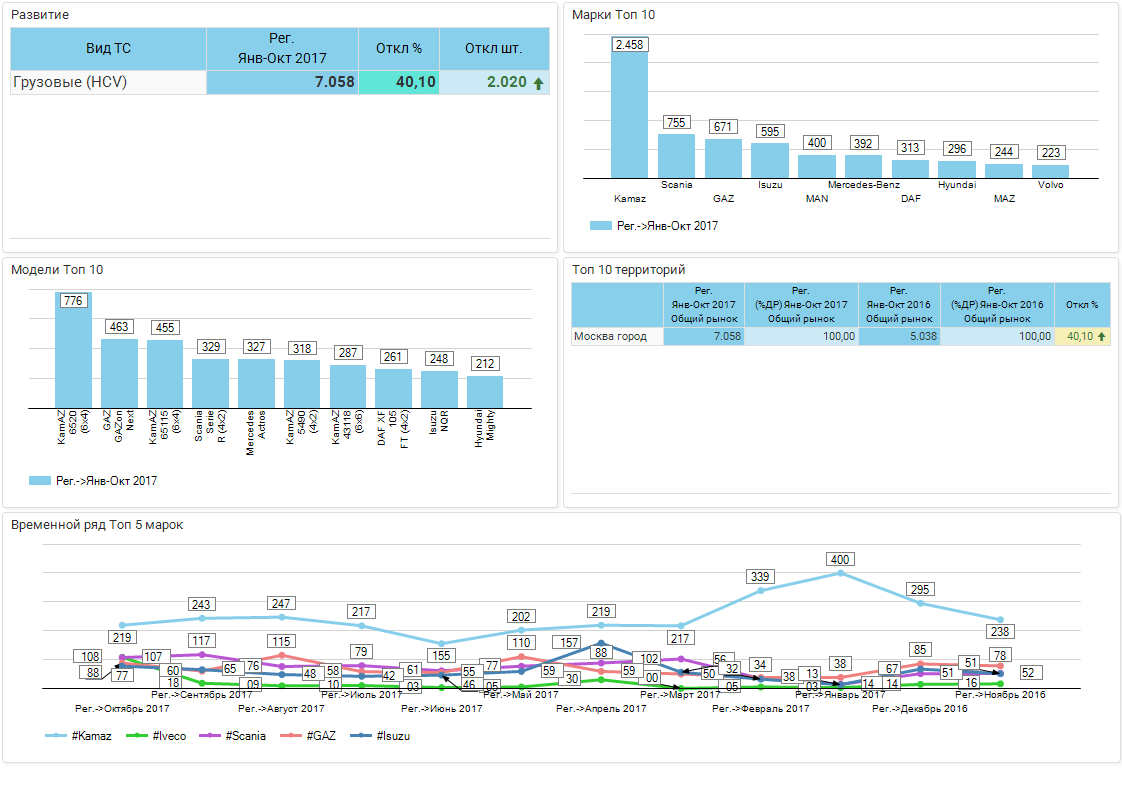Click the MAZ bar labeled 244
Screen dimensions: 1122x793
[1004, 171]
